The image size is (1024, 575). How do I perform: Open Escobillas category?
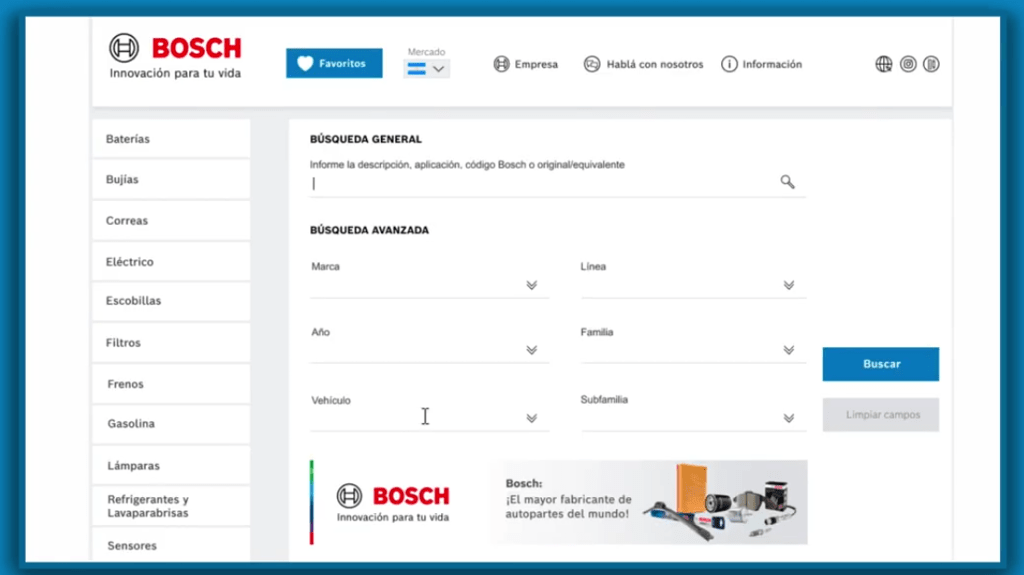pyautogui.click(x=171, y=301)
